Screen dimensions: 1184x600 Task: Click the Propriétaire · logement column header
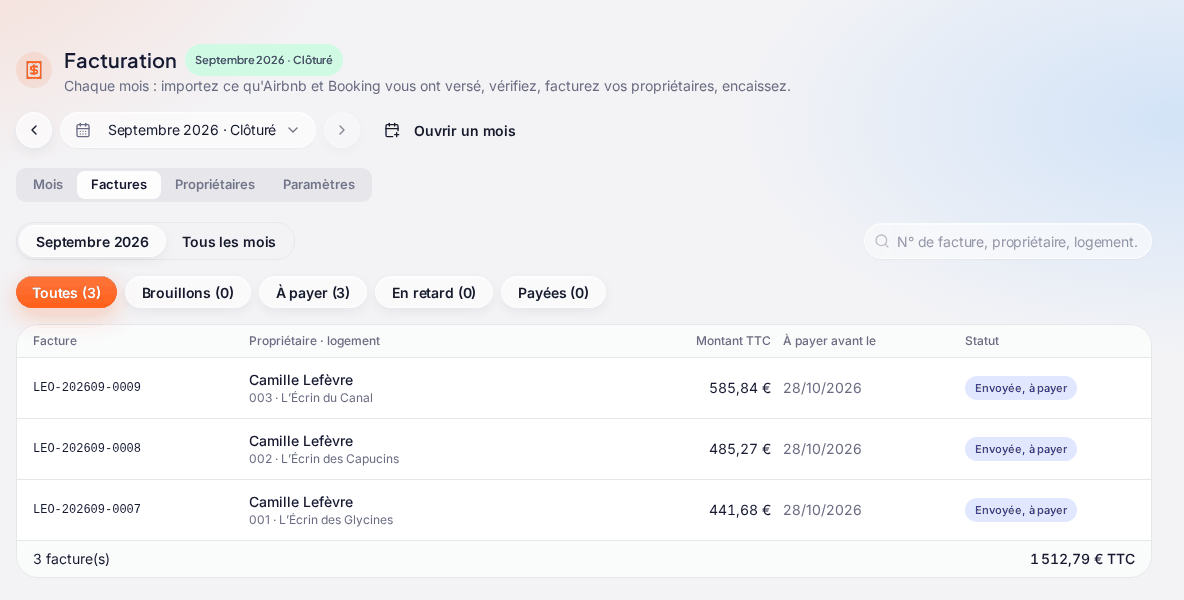(x=314, y=341)
